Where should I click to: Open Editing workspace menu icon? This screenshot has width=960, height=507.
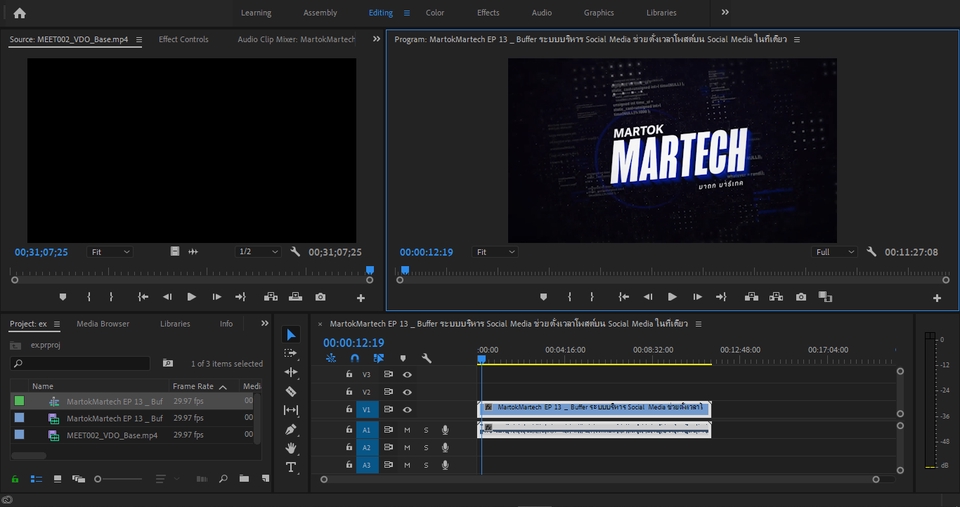(x=407, y=13)
